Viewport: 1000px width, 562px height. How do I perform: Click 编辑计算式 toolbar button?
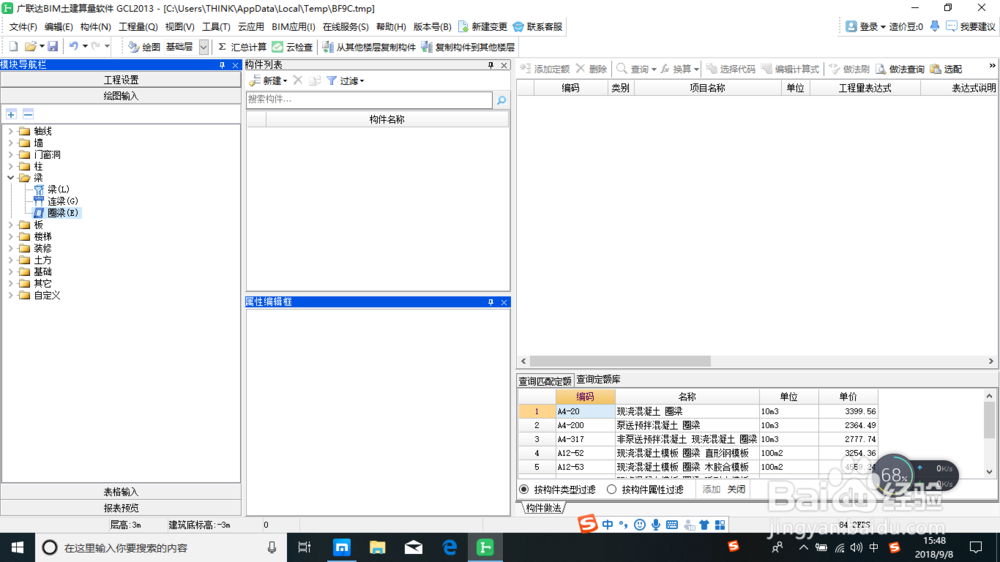pyautogui.click(x=790, y=69)
